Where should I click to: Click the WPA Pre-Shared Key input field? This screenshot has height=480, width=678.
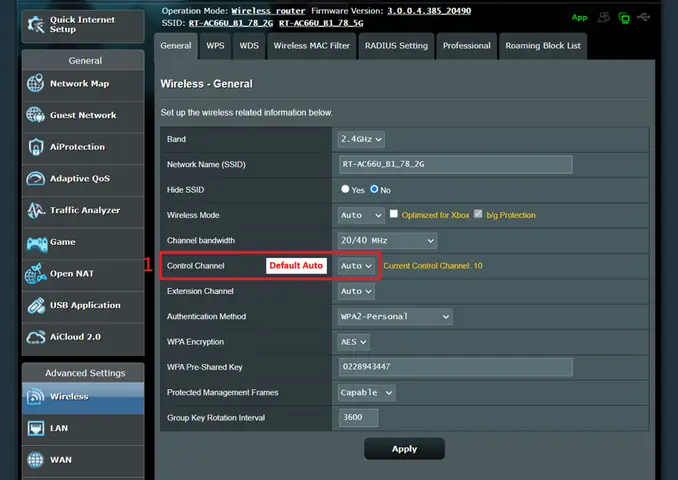[456, 367]
